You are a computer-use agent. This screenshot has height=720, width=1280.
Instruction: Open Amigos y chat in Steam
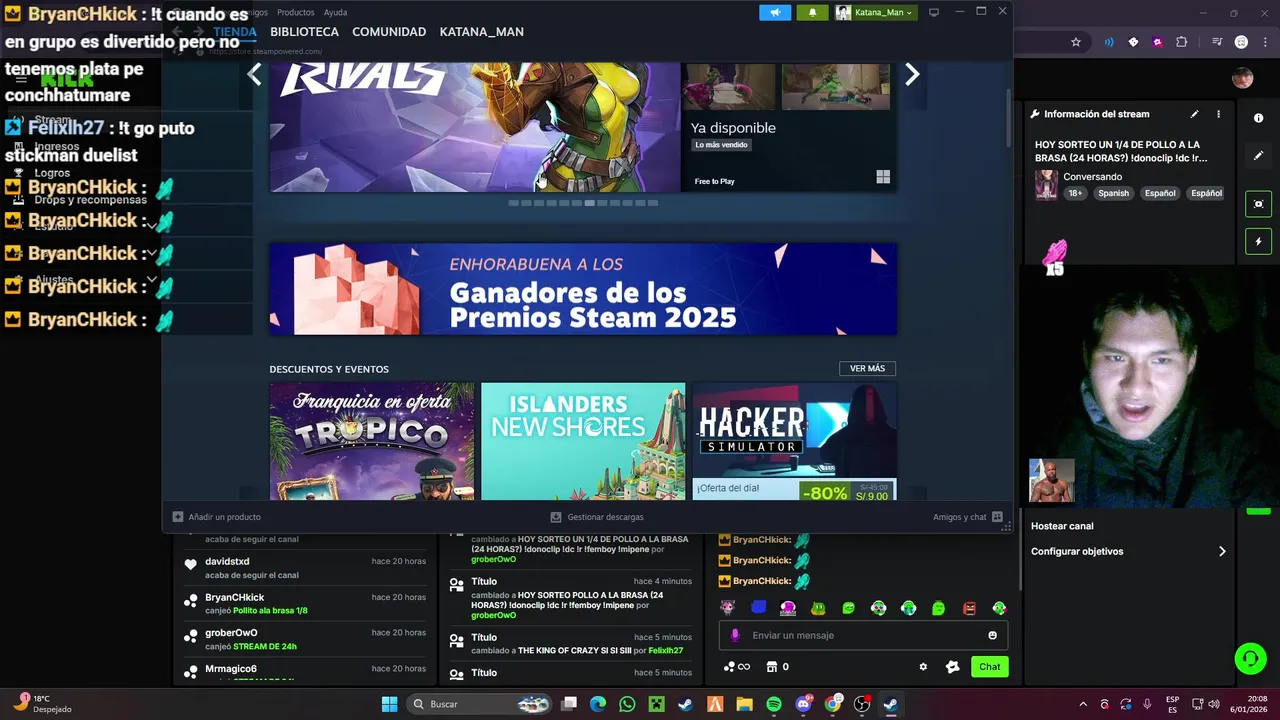(967, 517)
